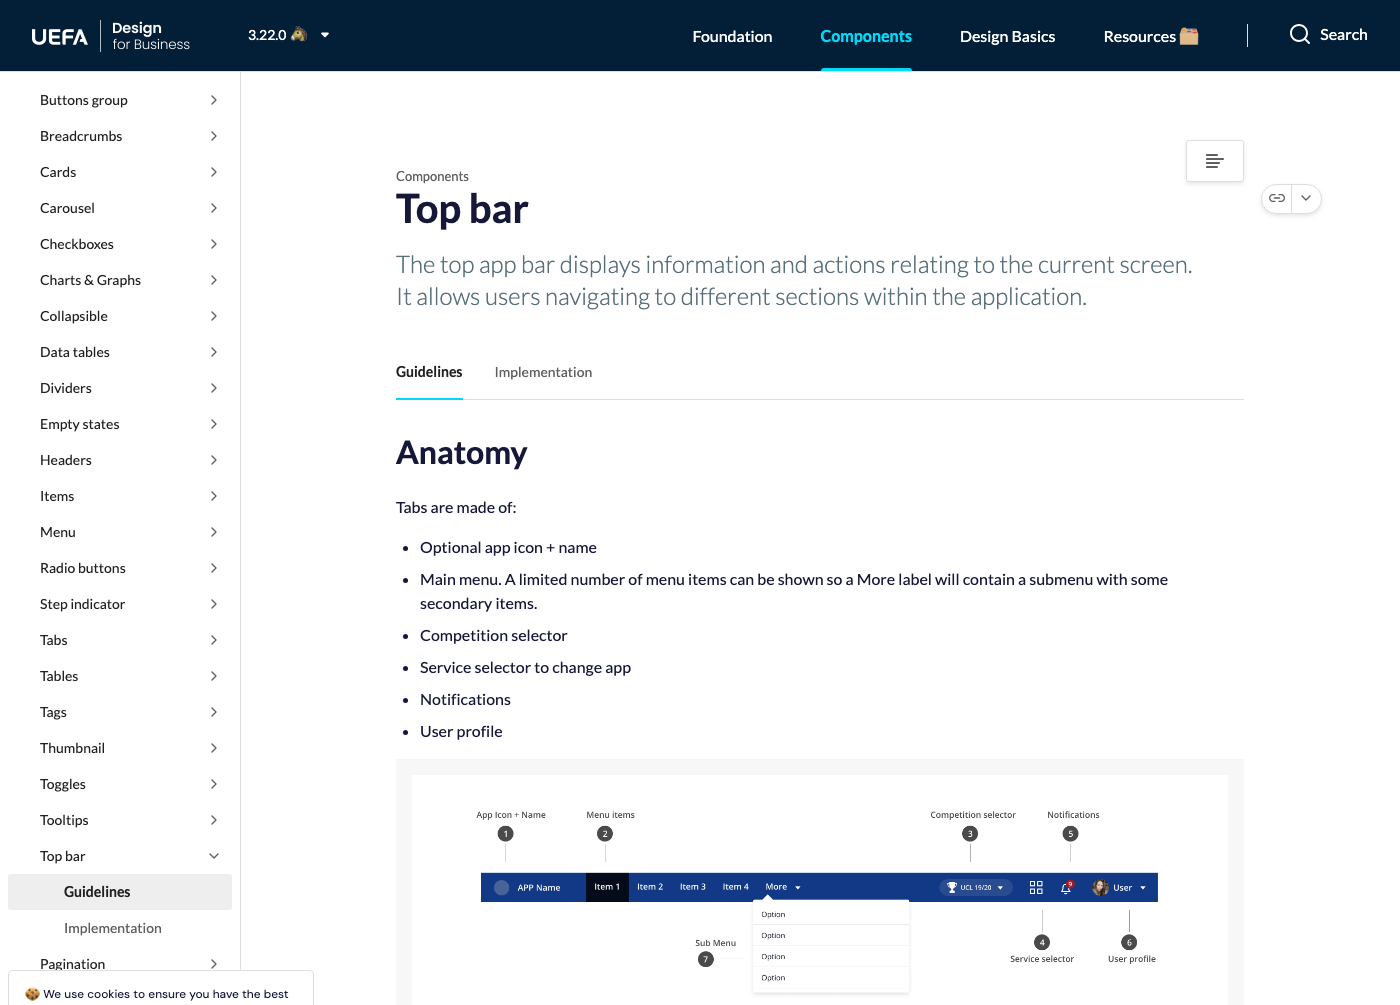The height and width of the screenshot is (1005, 1400).
Task: Expand Charts & Graphs chevron
Action: coord(214,280)
